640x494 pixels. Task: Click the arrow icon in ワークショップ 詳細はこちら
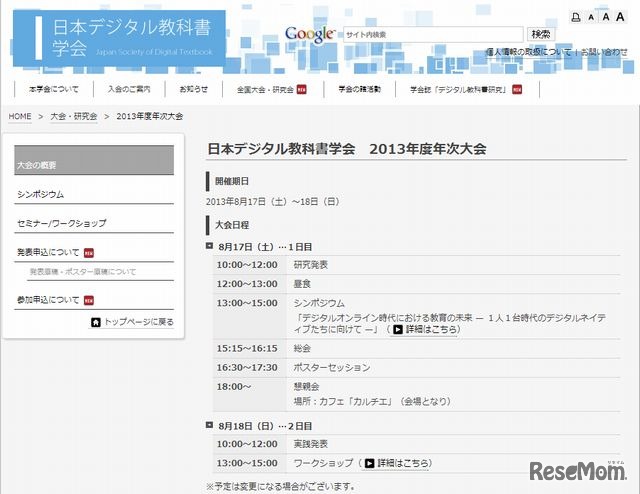pyautogui.click(x=369, y=463)
